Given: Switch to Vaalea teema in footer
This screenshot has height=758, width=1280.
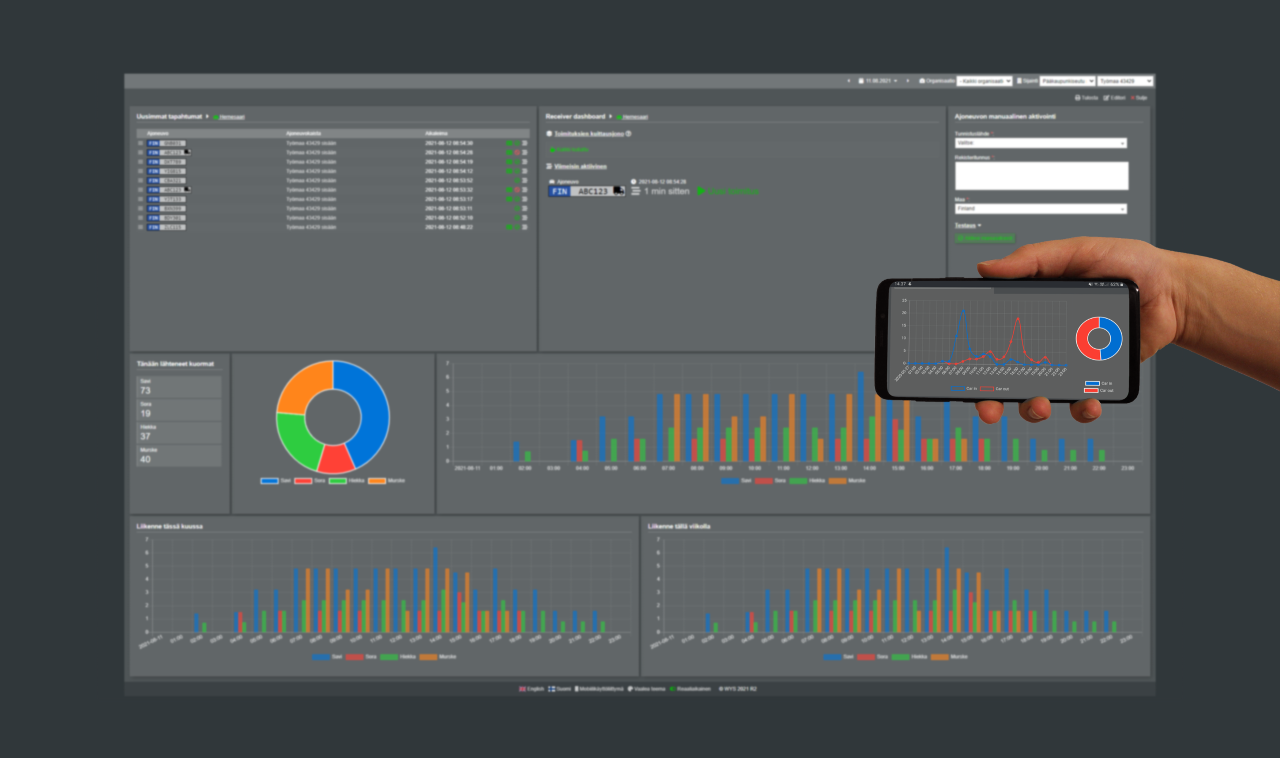Looking at the screenshot, I should pos(647,689).
